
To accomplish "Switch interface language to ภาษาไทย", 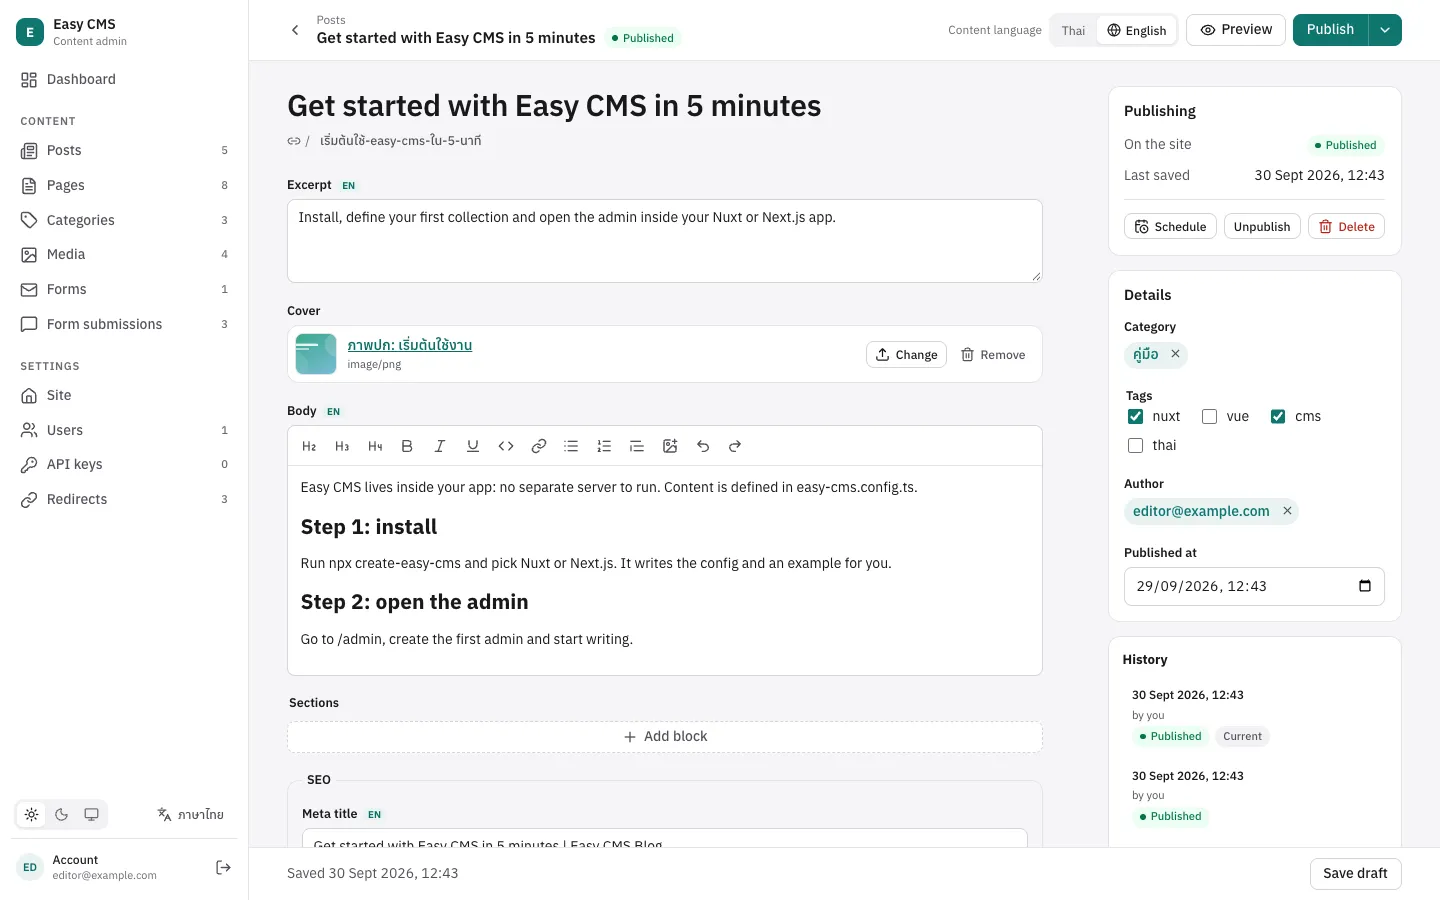I will [x=190, y=814].
